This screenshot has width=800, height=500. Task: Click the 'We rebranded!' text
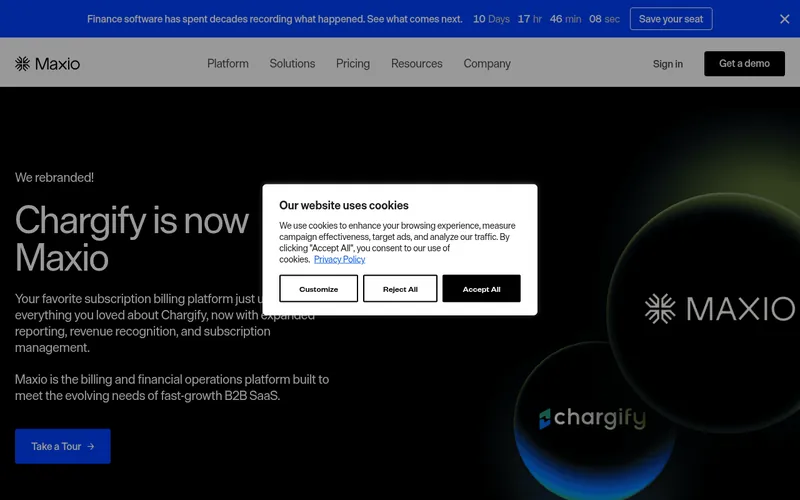pos(54,178)
